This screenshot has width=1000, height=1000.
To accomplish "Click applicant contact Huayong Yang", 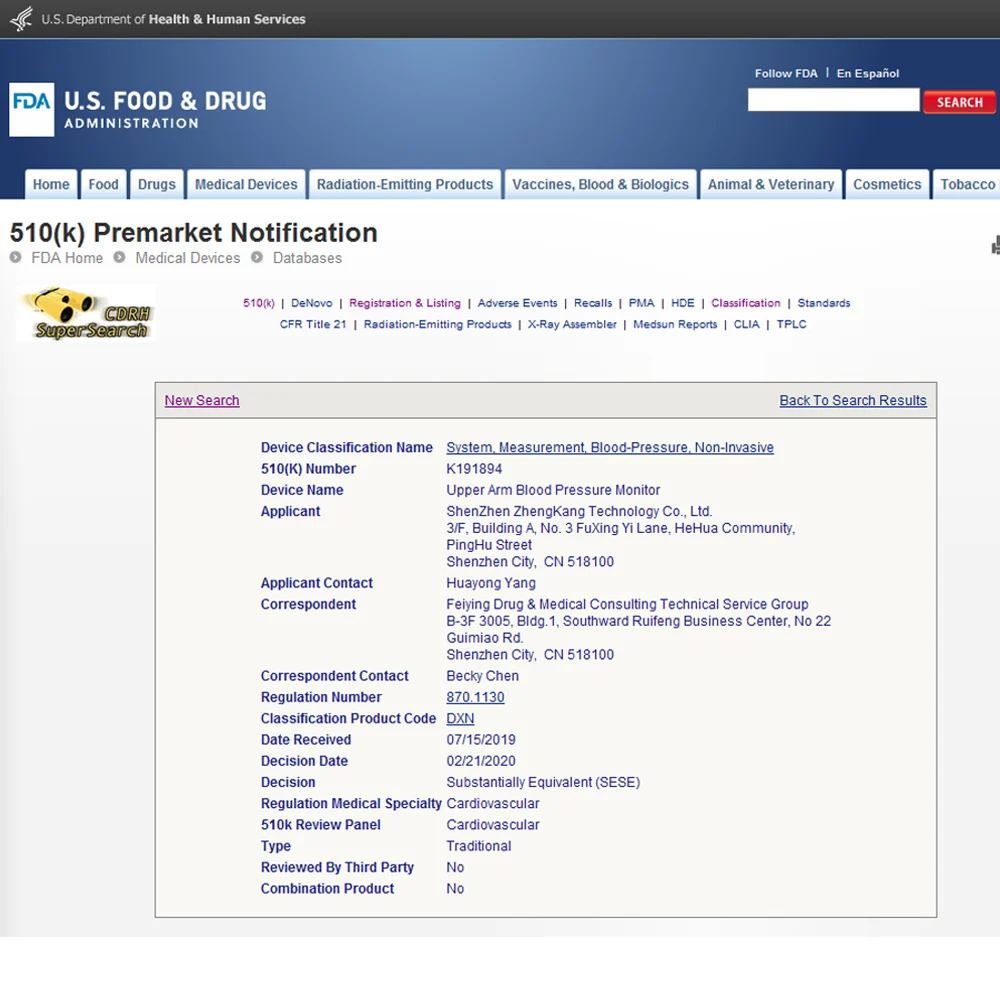I will point(491,583).
